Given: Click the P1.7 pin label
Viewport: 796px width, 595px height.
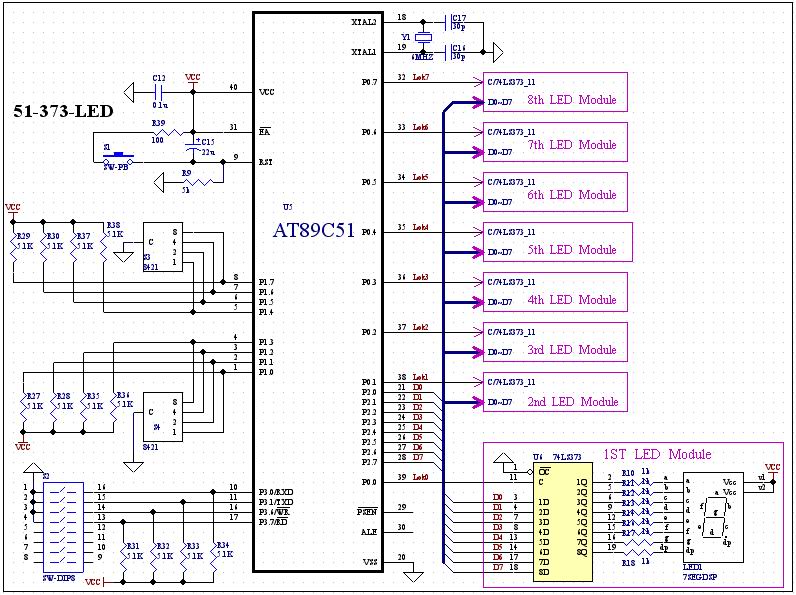Looking at the screenshot, I should point(266,282).
